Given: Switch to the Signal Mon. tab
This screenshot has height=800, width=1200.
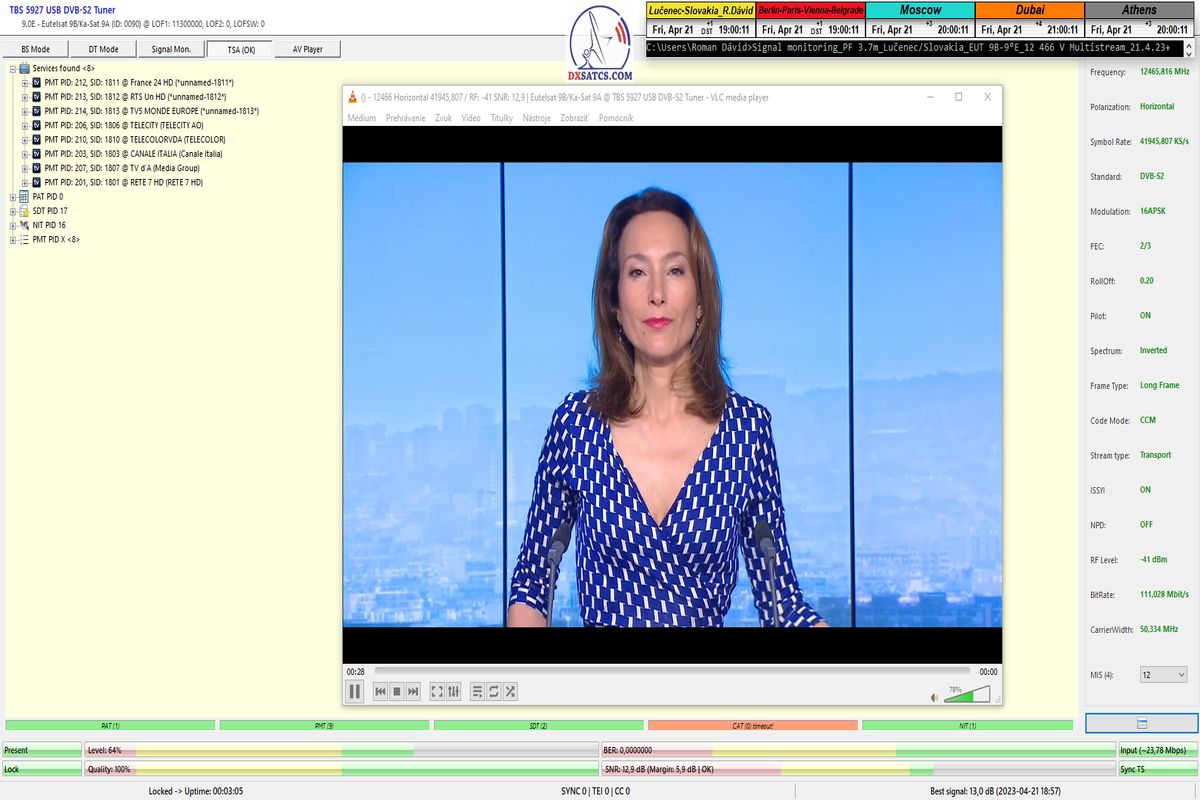Looking at the screenshot, I should pos(171,49).
